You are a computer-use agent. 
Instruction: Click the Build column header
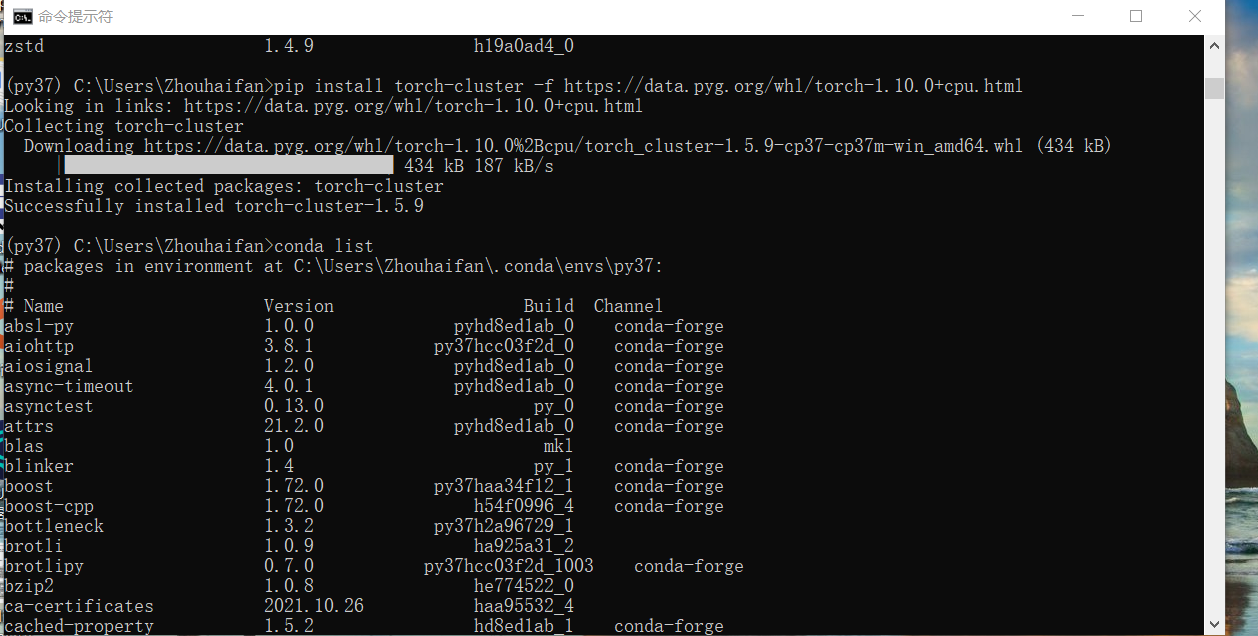coord(548,305)
